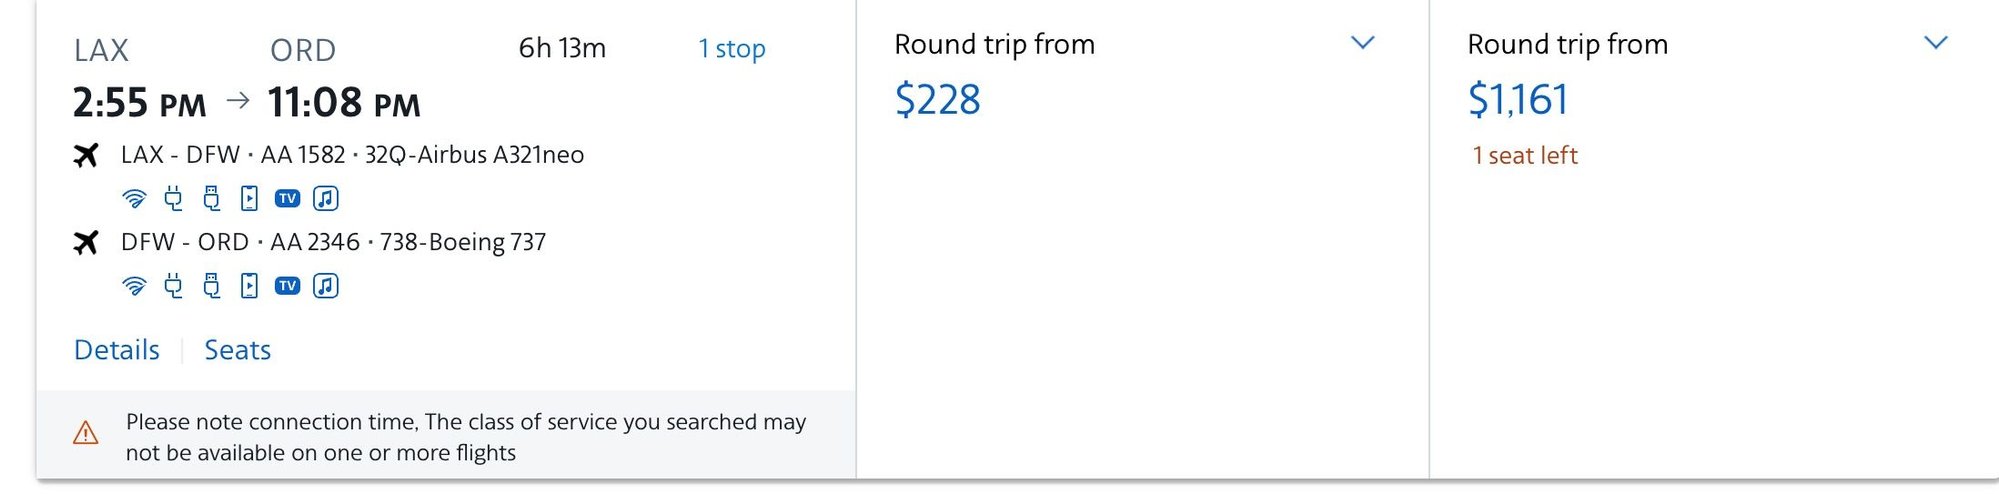Select the $228 round trip price
1999x494 pixels.
(x=937, y=100)
